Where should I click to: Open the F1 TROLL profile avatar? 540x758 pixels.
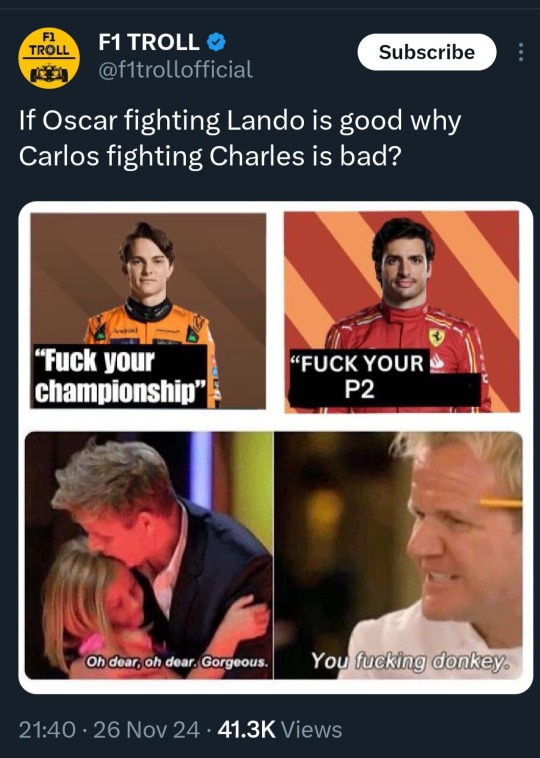coord(49,58)
